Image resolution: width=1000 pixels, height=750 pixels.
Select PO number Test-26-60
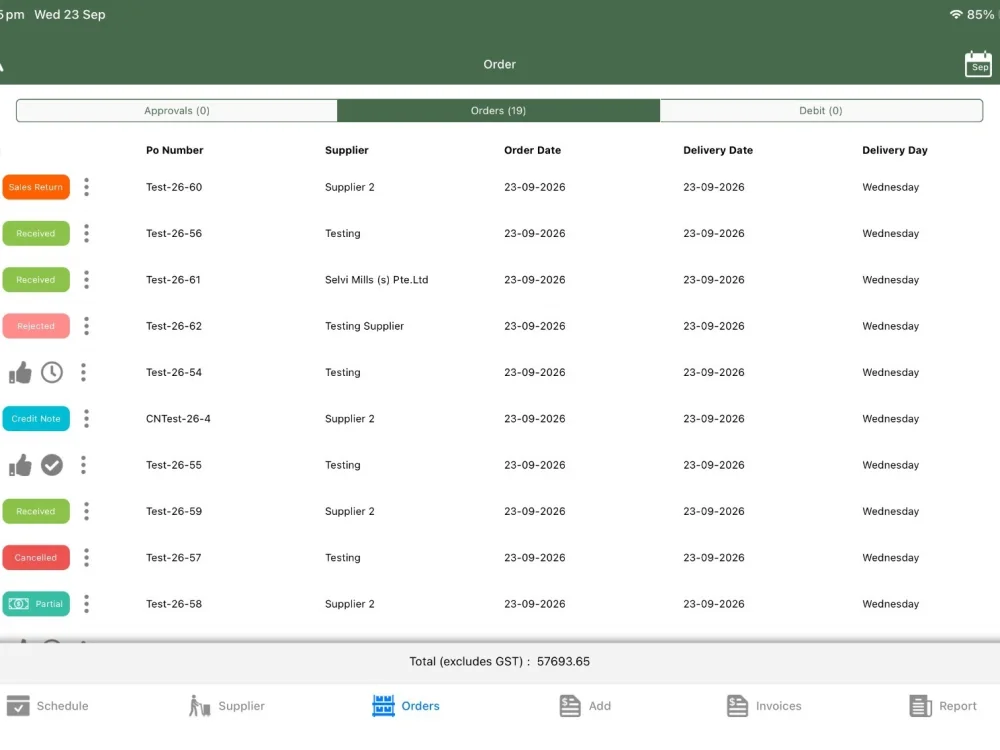click(173, 187)
